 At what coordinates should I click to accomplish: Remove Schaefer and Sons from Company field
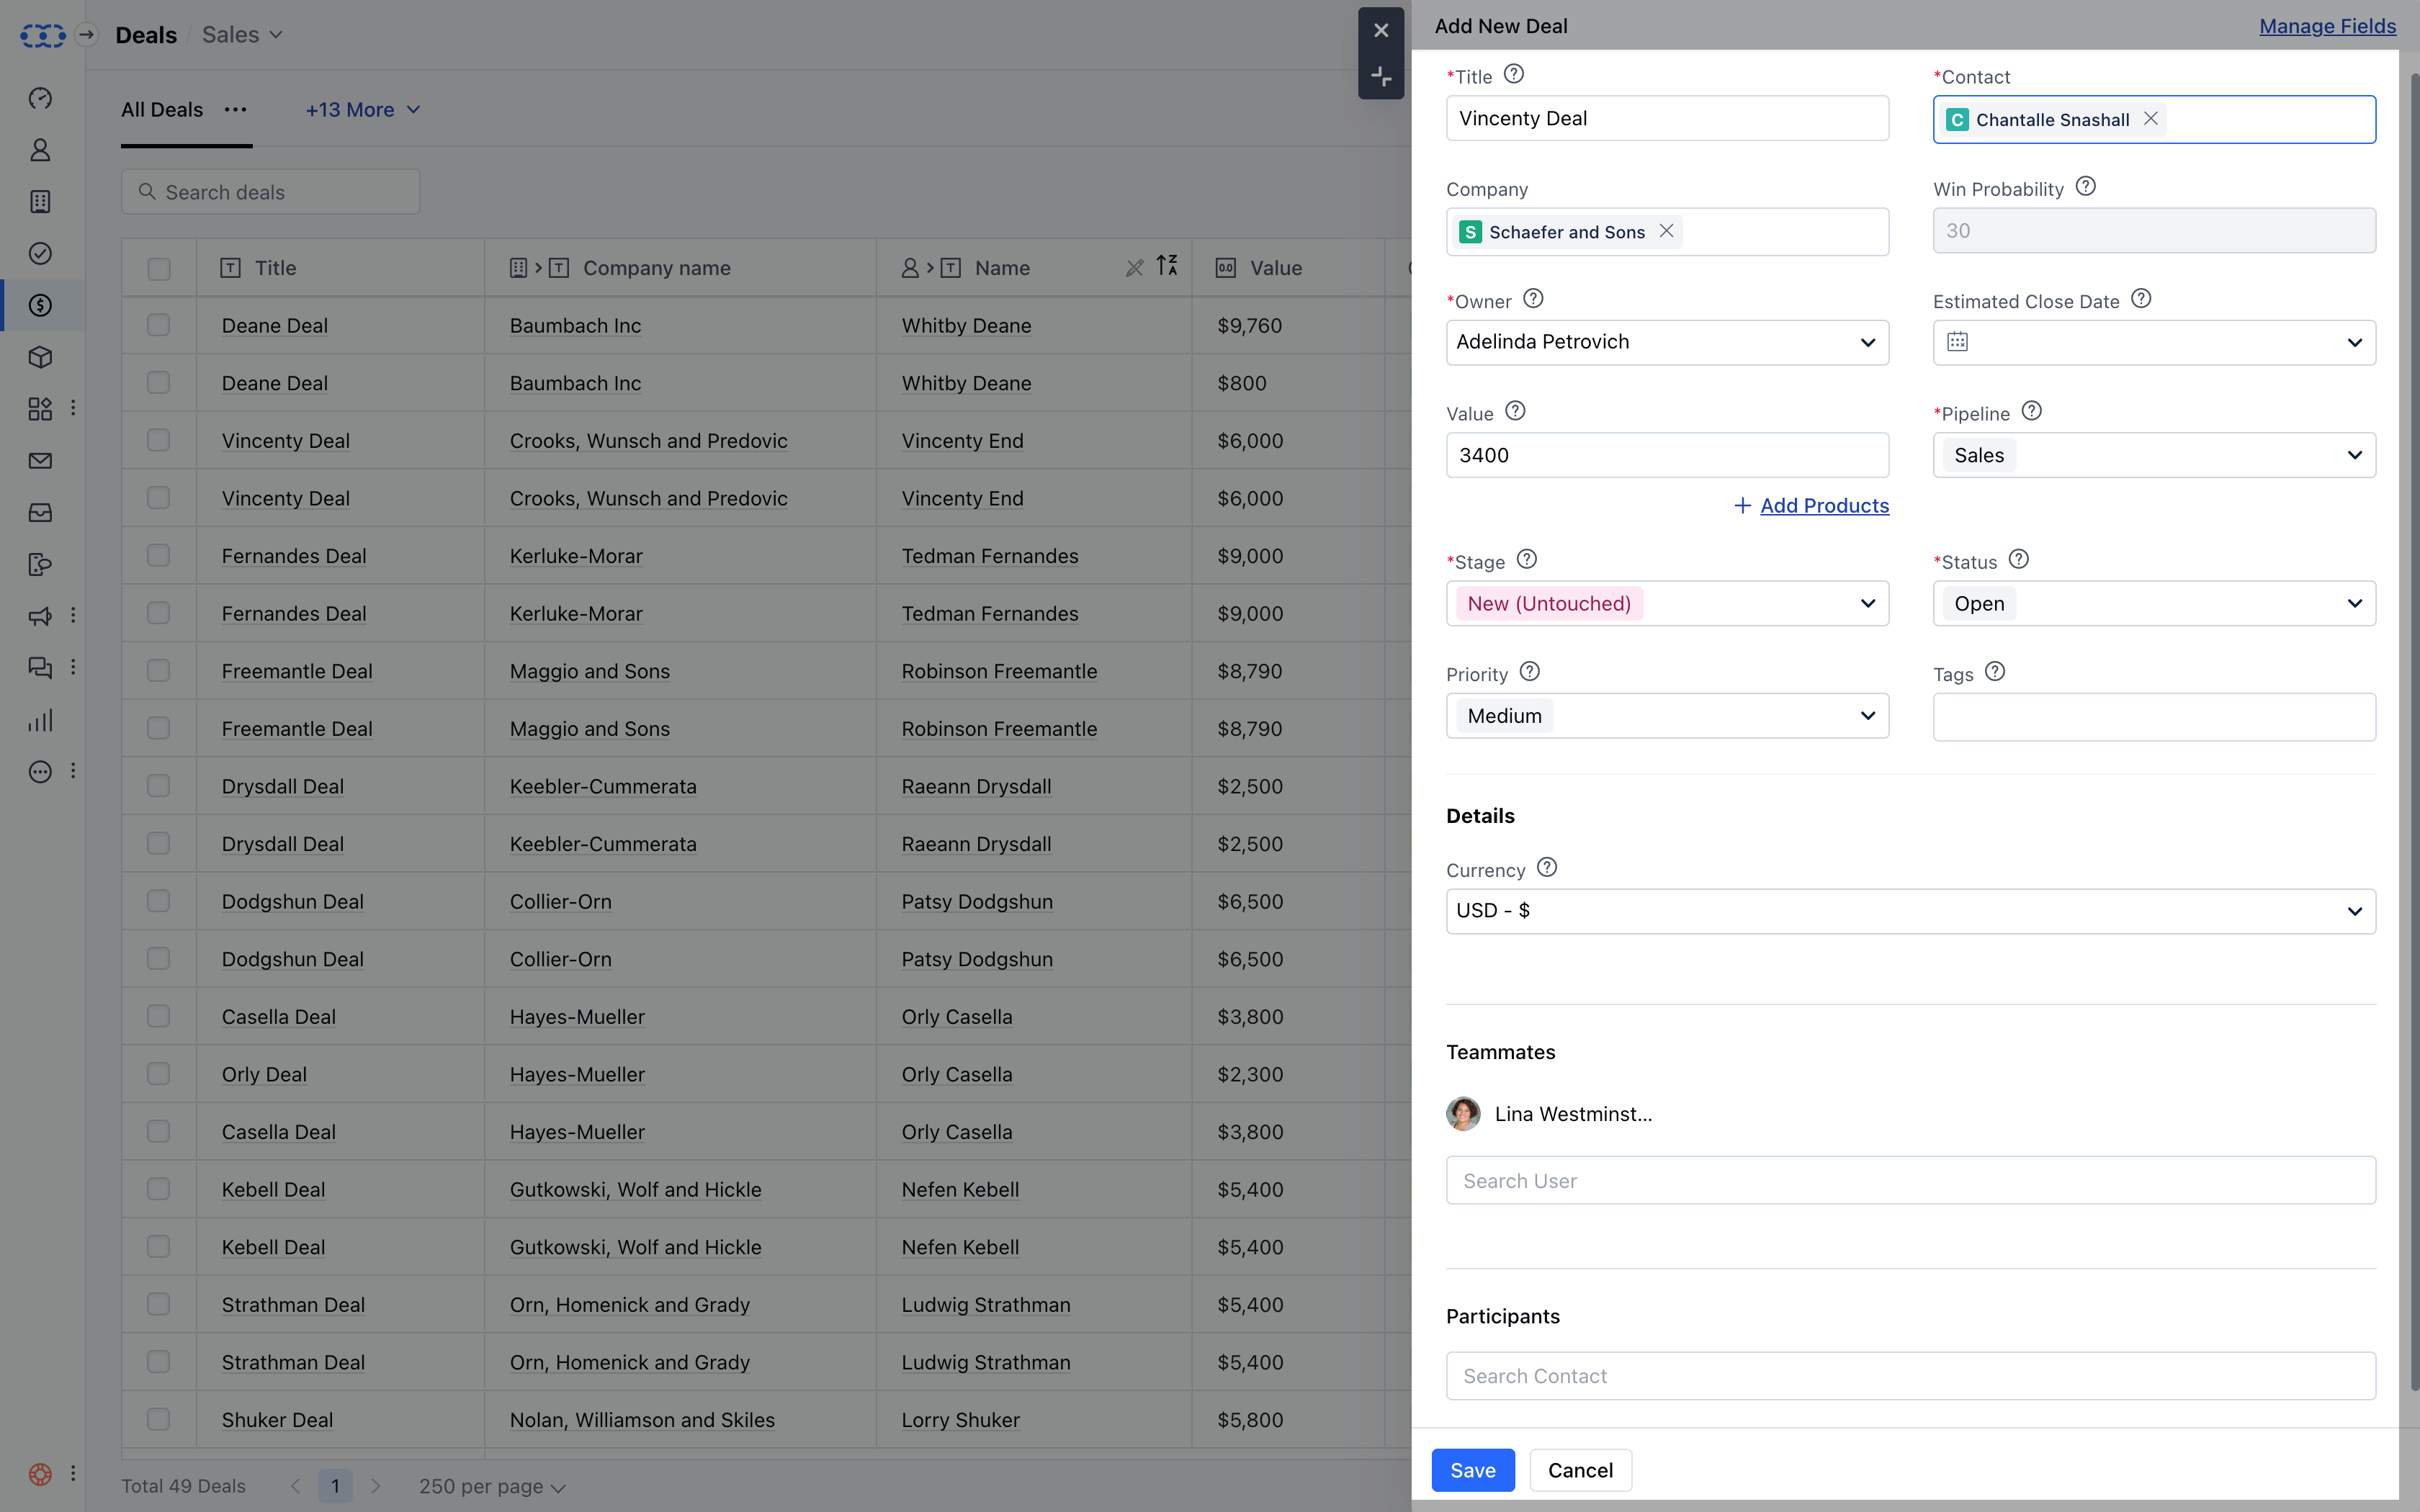1667,231
